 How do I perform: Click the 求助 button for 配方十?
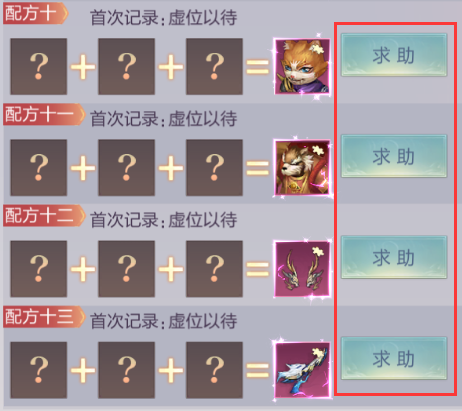[x=394, y=55]
